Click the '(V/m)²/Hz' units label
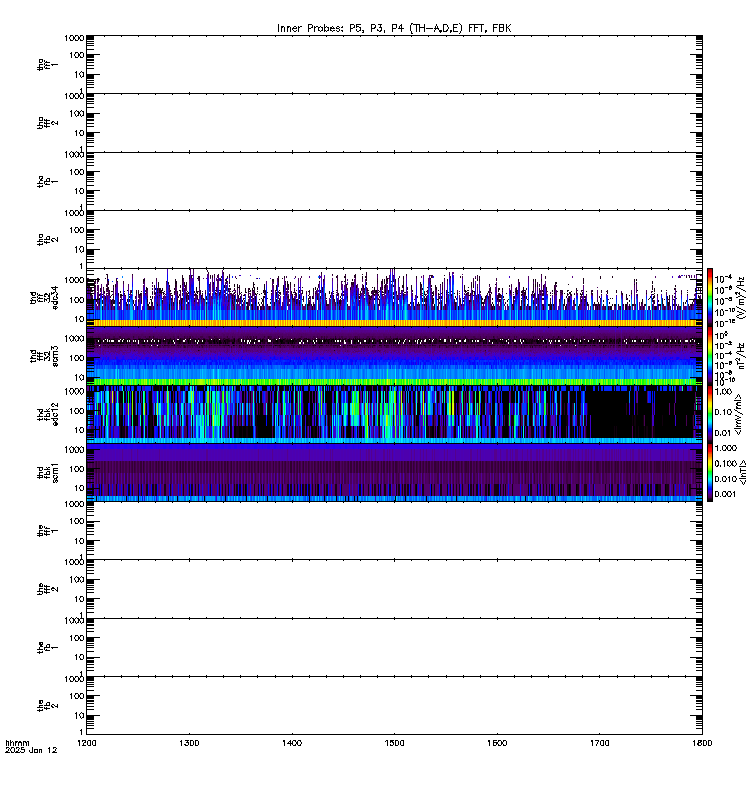 pyautogui.click(x=742, y=297)
